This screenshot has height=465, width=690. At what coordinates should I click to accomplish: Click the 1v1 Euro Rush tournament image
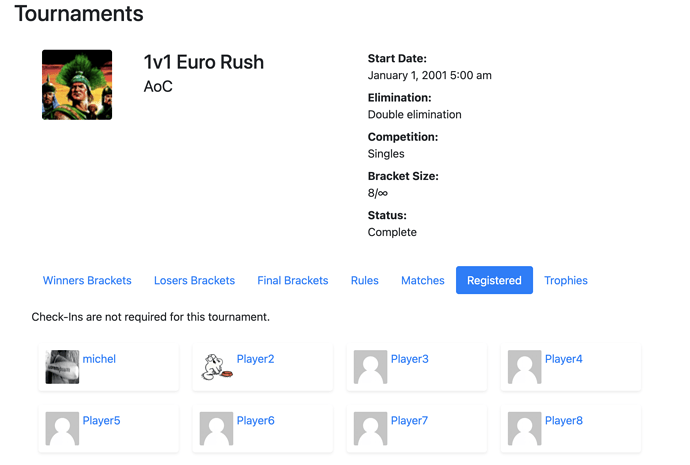77,84
